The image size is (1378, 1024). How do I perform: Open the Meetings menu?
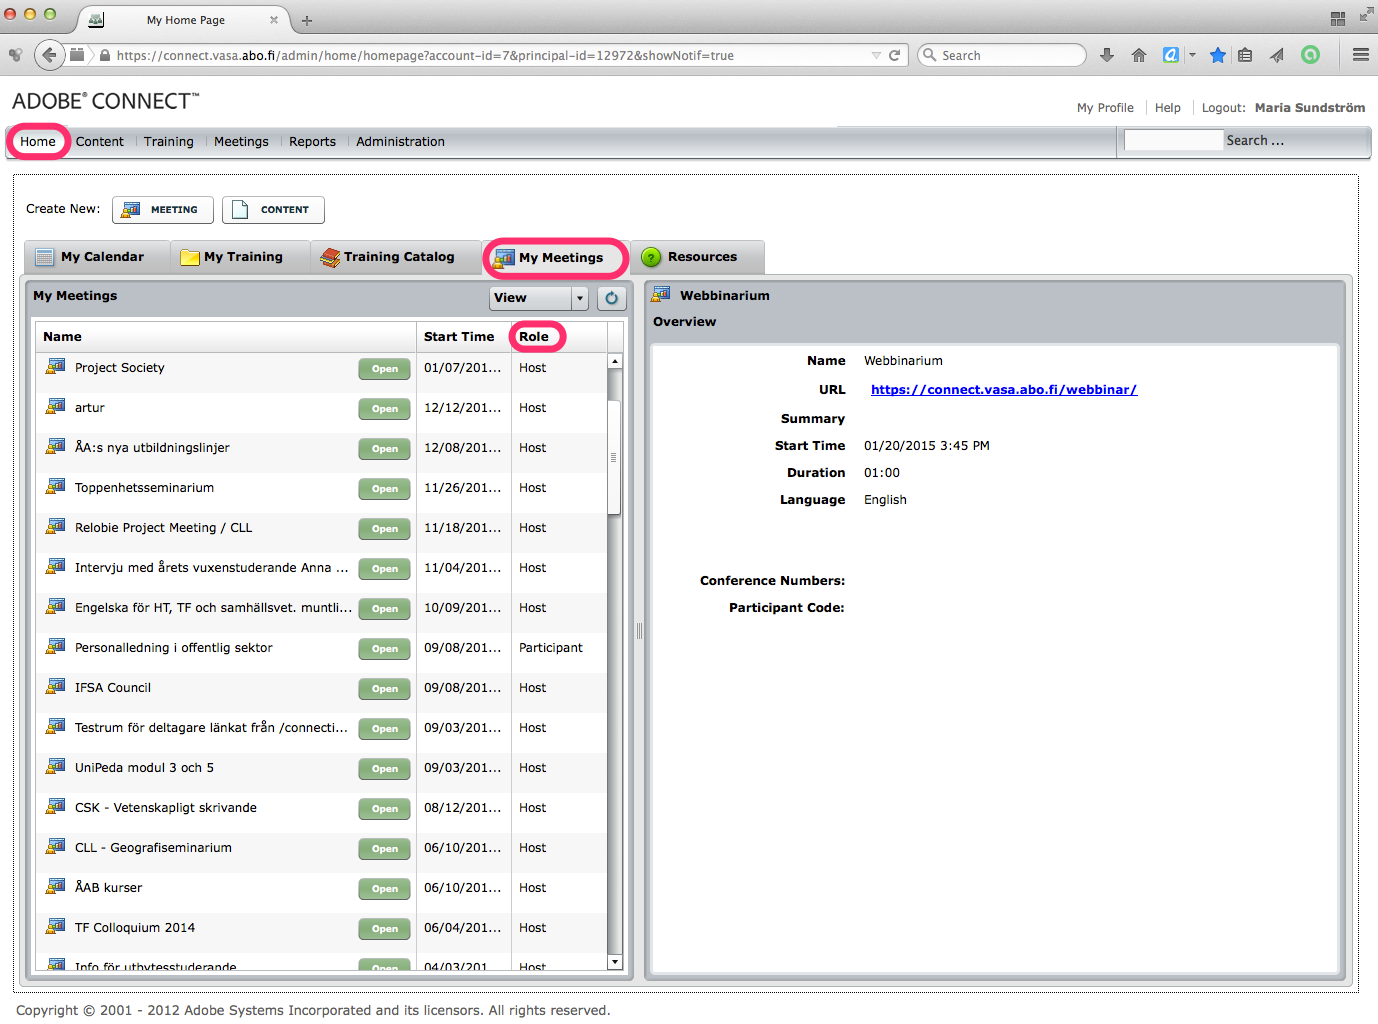click(241, 141)
